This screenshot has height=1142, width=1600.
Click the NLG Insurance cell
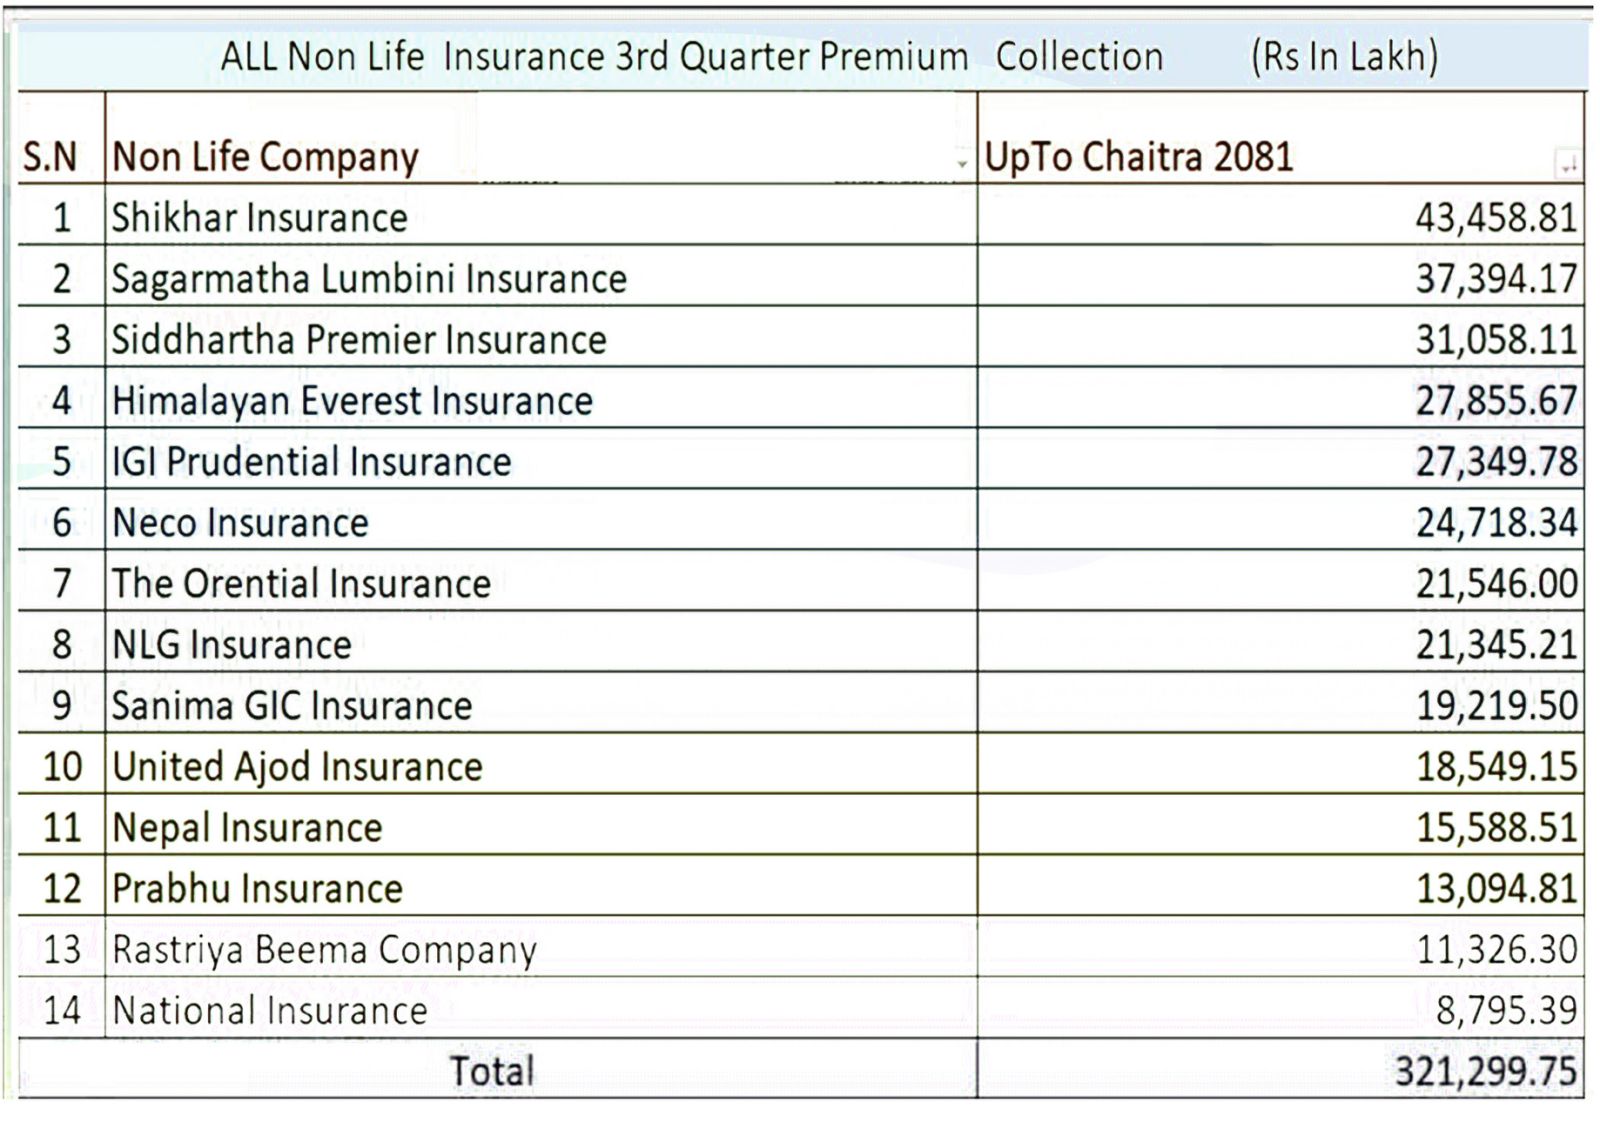pos(232,645)
